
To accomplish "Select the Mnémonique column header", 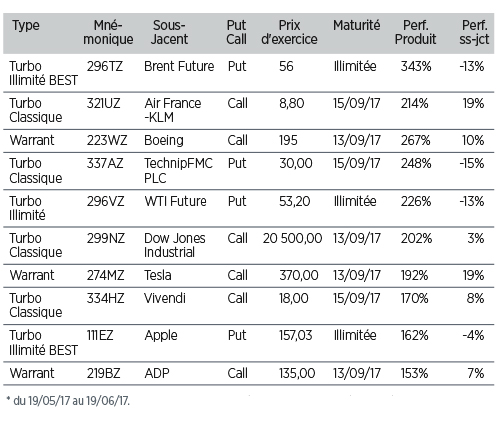I will tap(108, 32).
